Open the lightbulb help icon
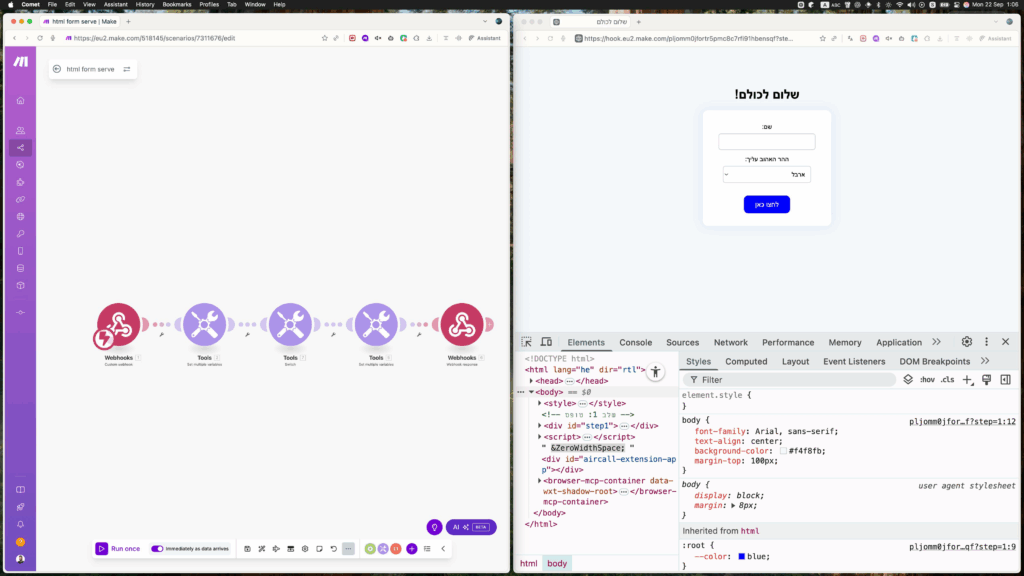 [434, 527]
